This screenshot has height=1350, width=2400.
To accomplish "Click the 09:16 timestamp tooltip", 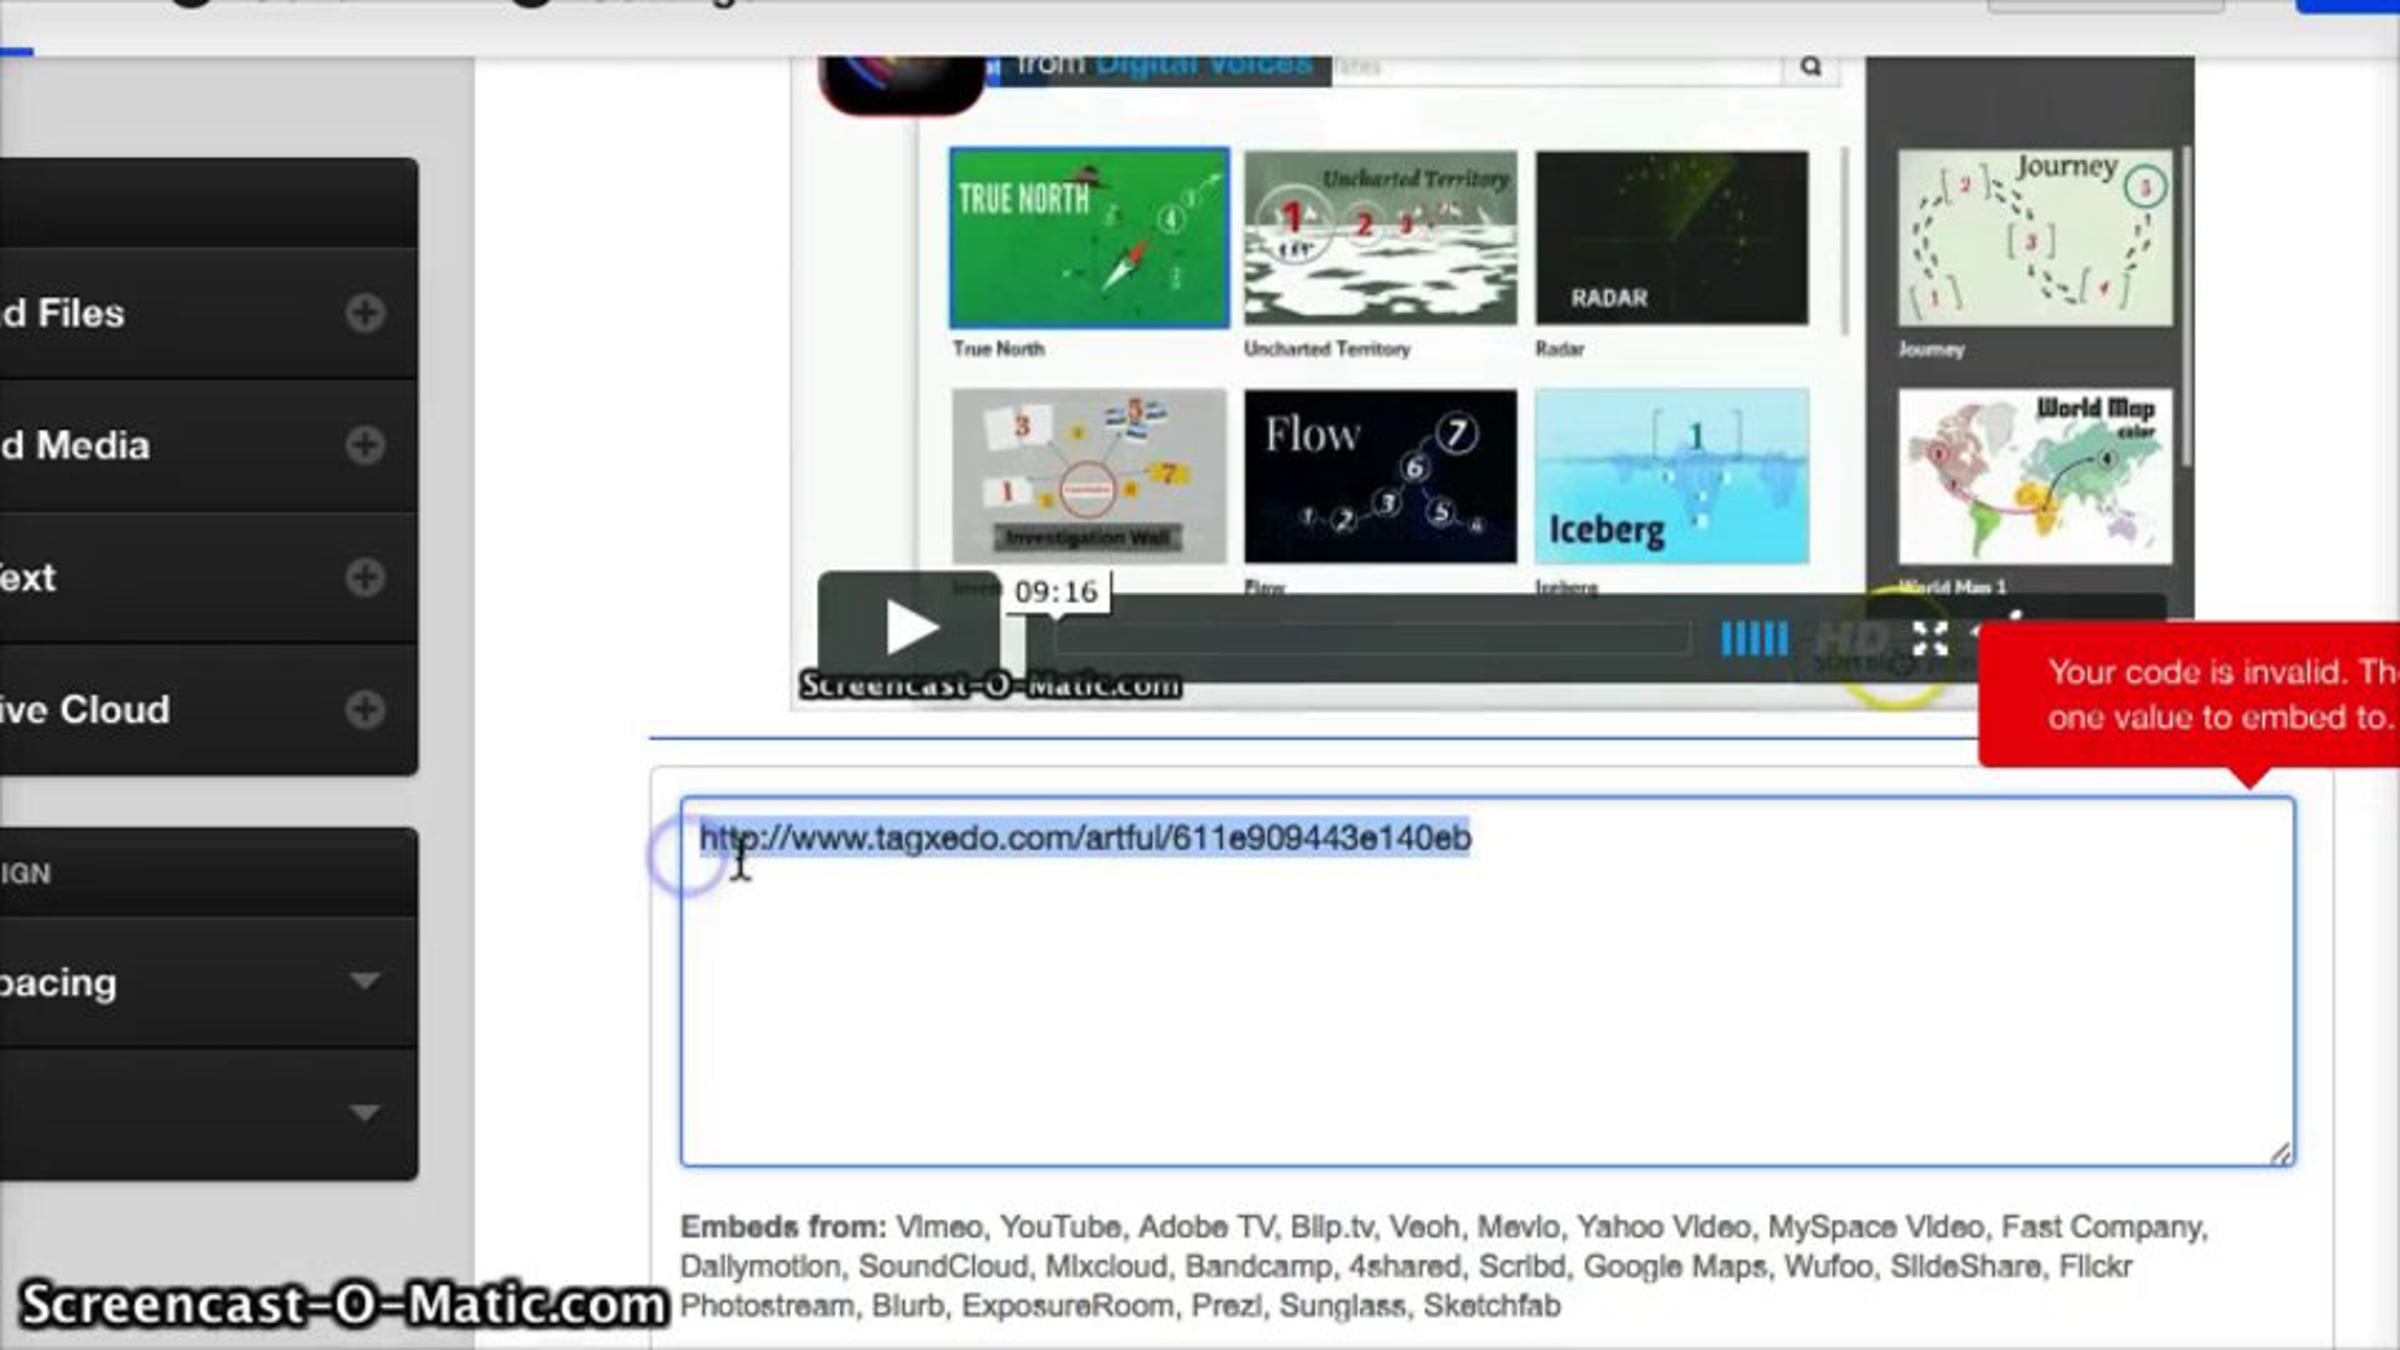I will pos(1056,591).
